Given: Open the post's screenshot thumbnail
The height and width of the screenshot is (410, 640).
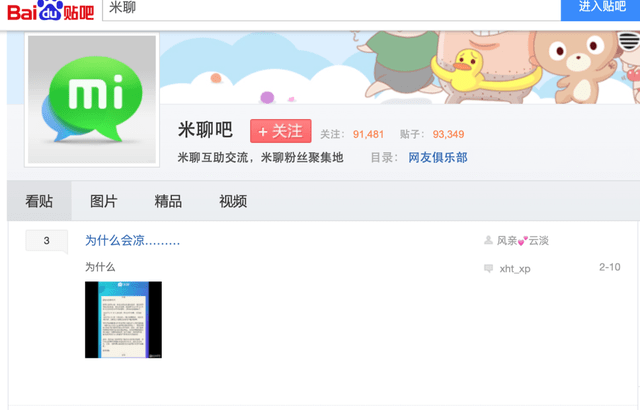Looking at the screenshot, I should 123,319.
